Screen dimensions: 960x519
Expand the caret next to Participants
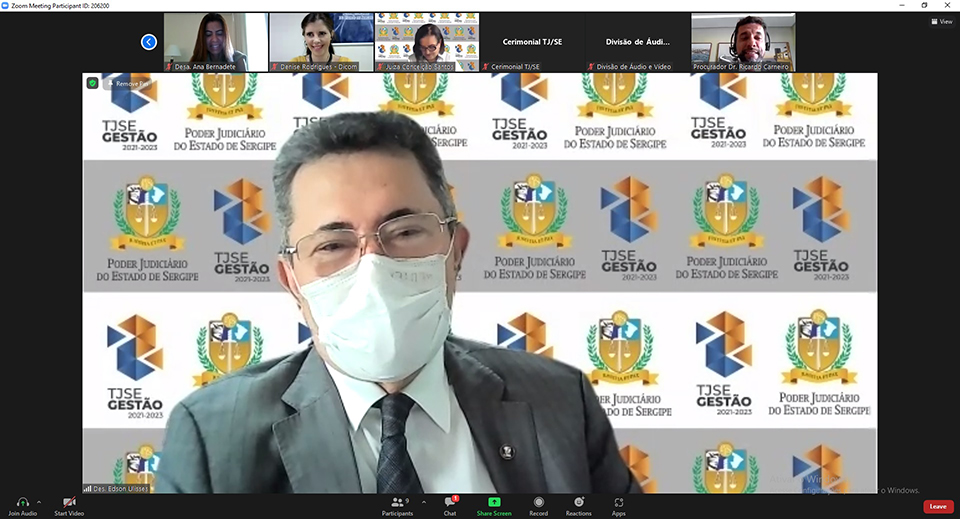[x=423, y=501]
